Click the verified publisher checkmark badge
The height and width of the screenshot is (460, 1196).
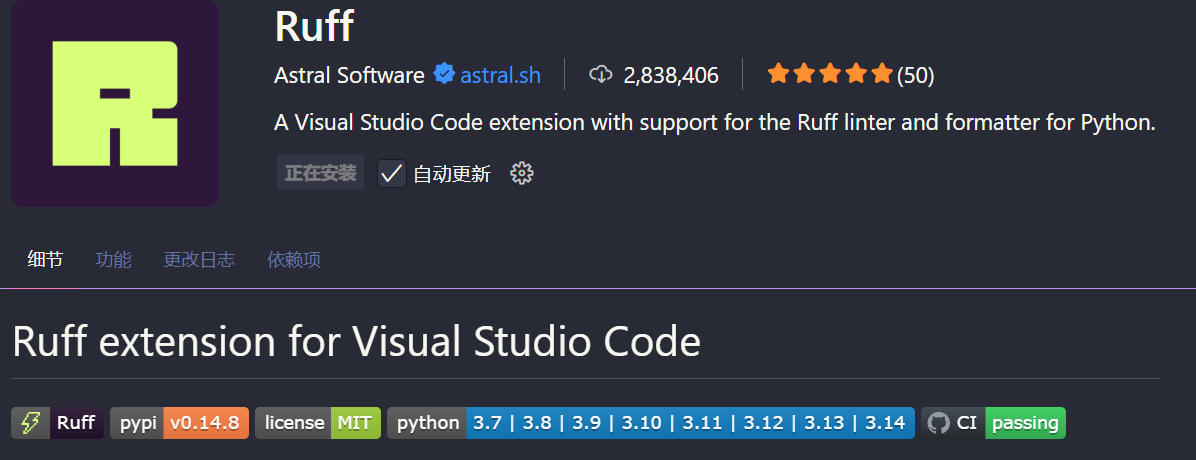click(x=443, y=75)
